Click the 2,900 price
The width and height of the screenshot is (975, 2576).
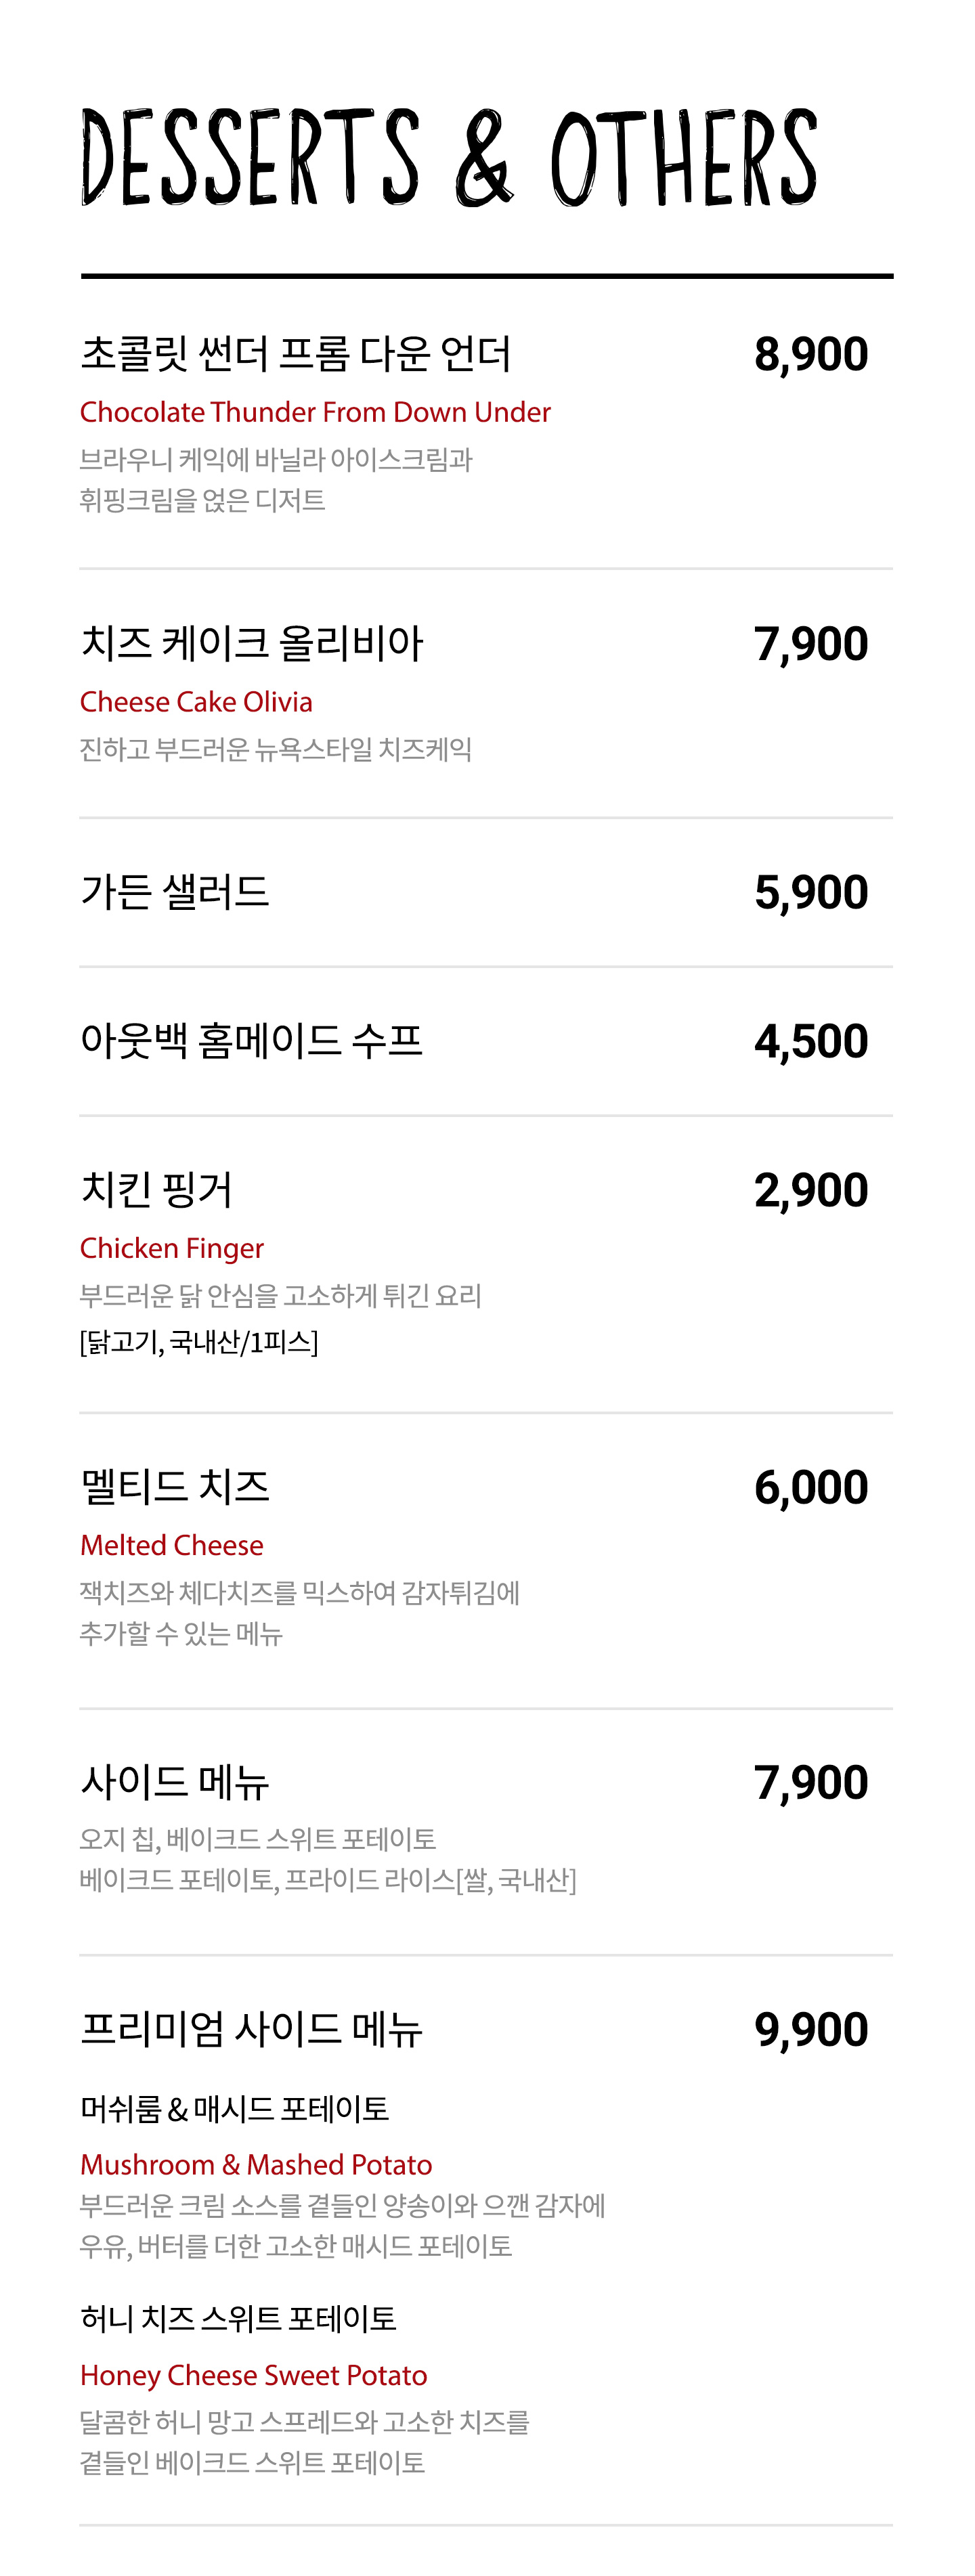811,1190
